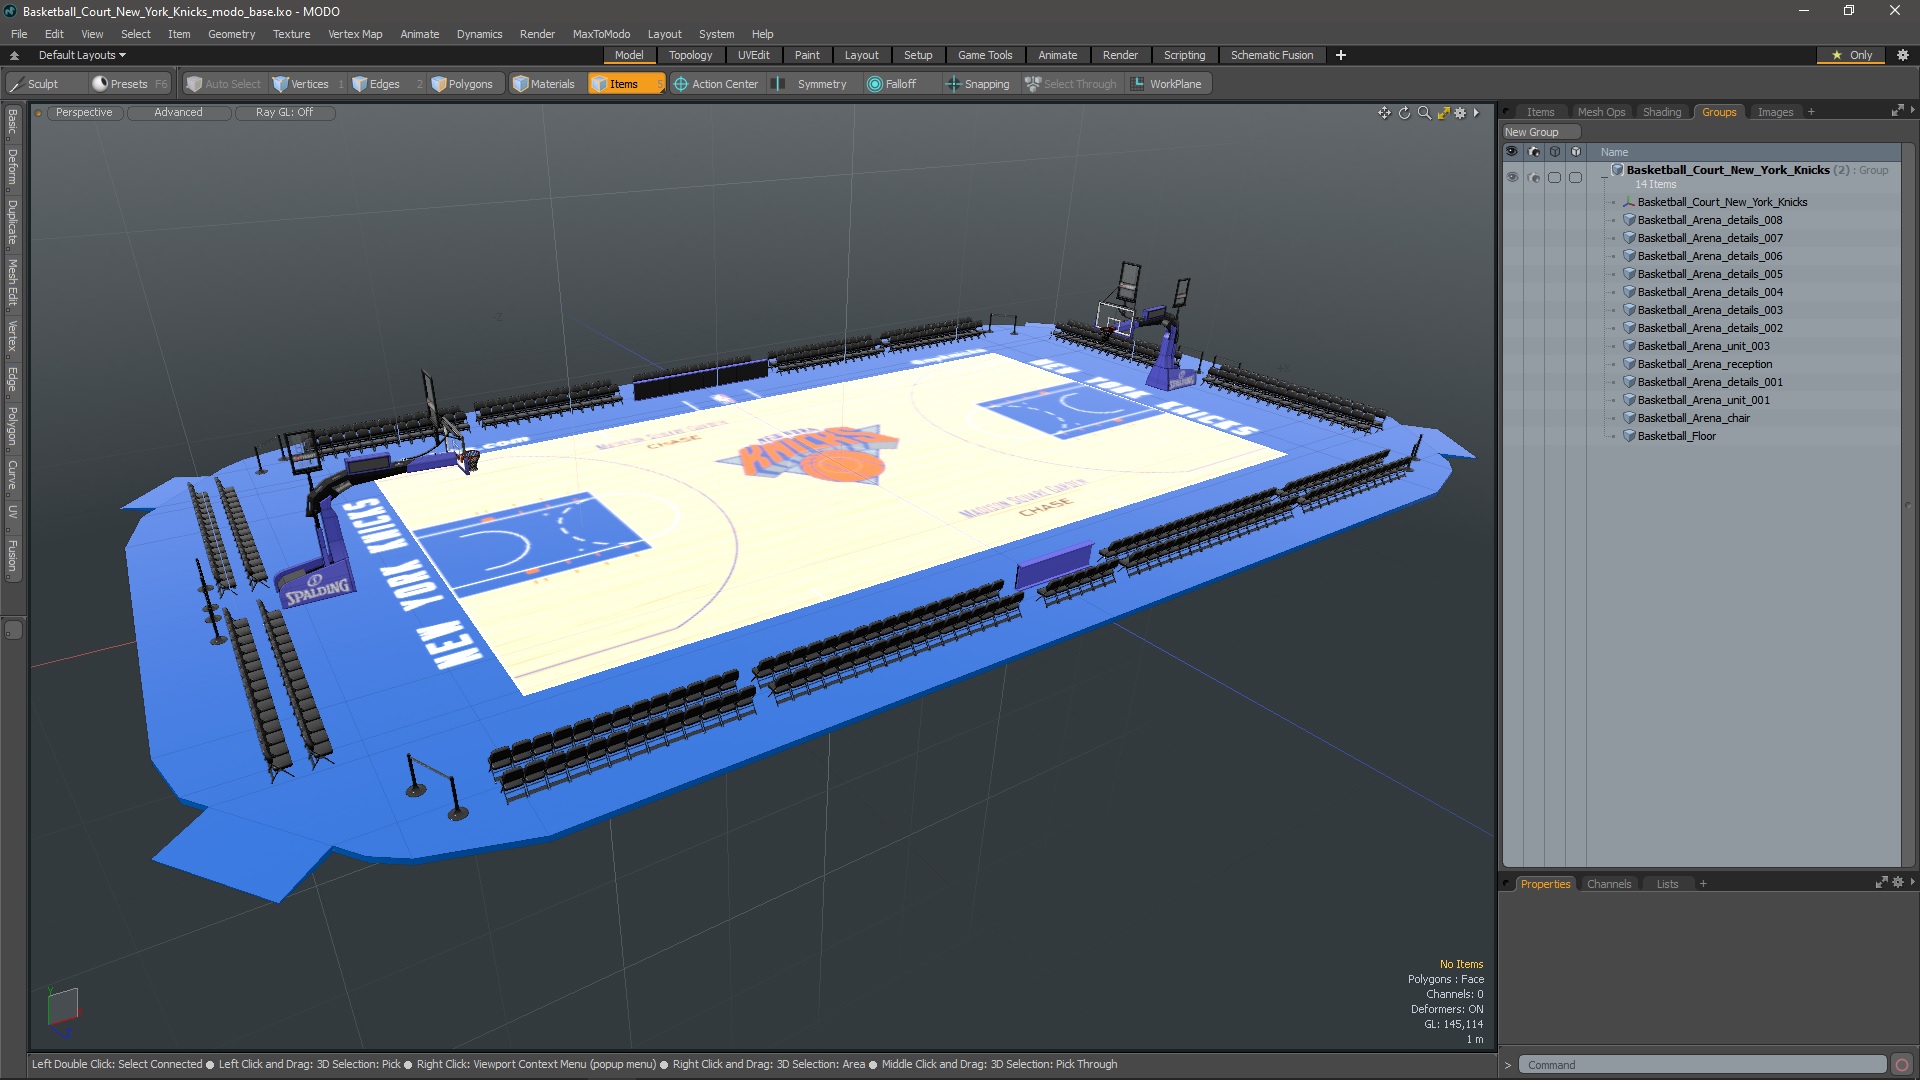This screenshot has width=1920, height=1080.
Task: Toggle the Only star button
Action: tap(1852, 55)
